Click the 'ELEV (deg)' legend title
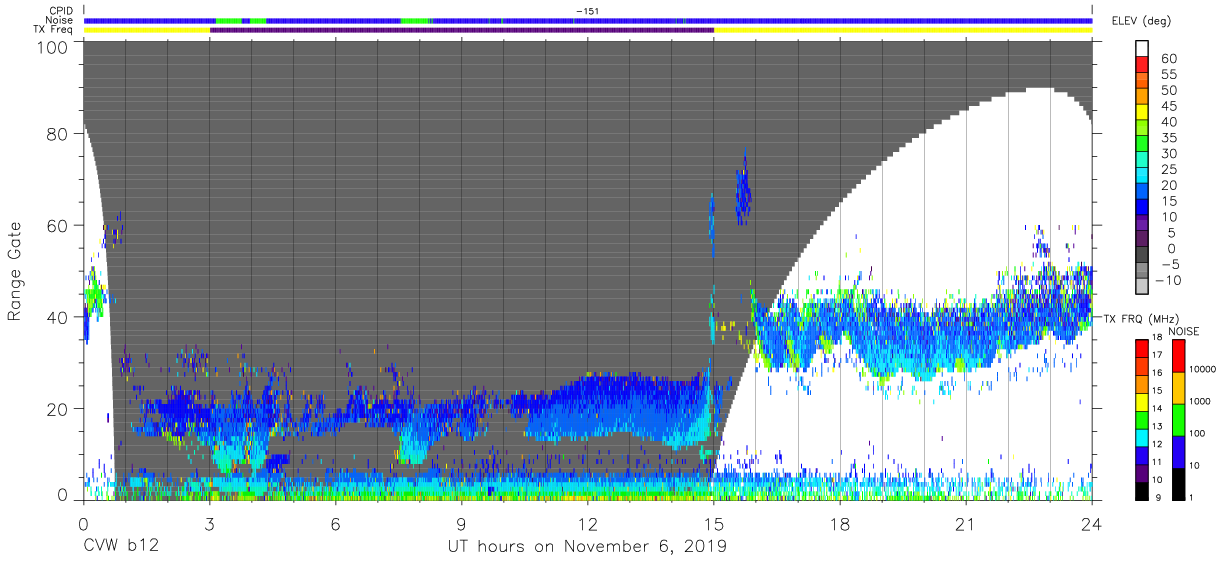This screenshot has width=1228, height=567. point(1142,20)
